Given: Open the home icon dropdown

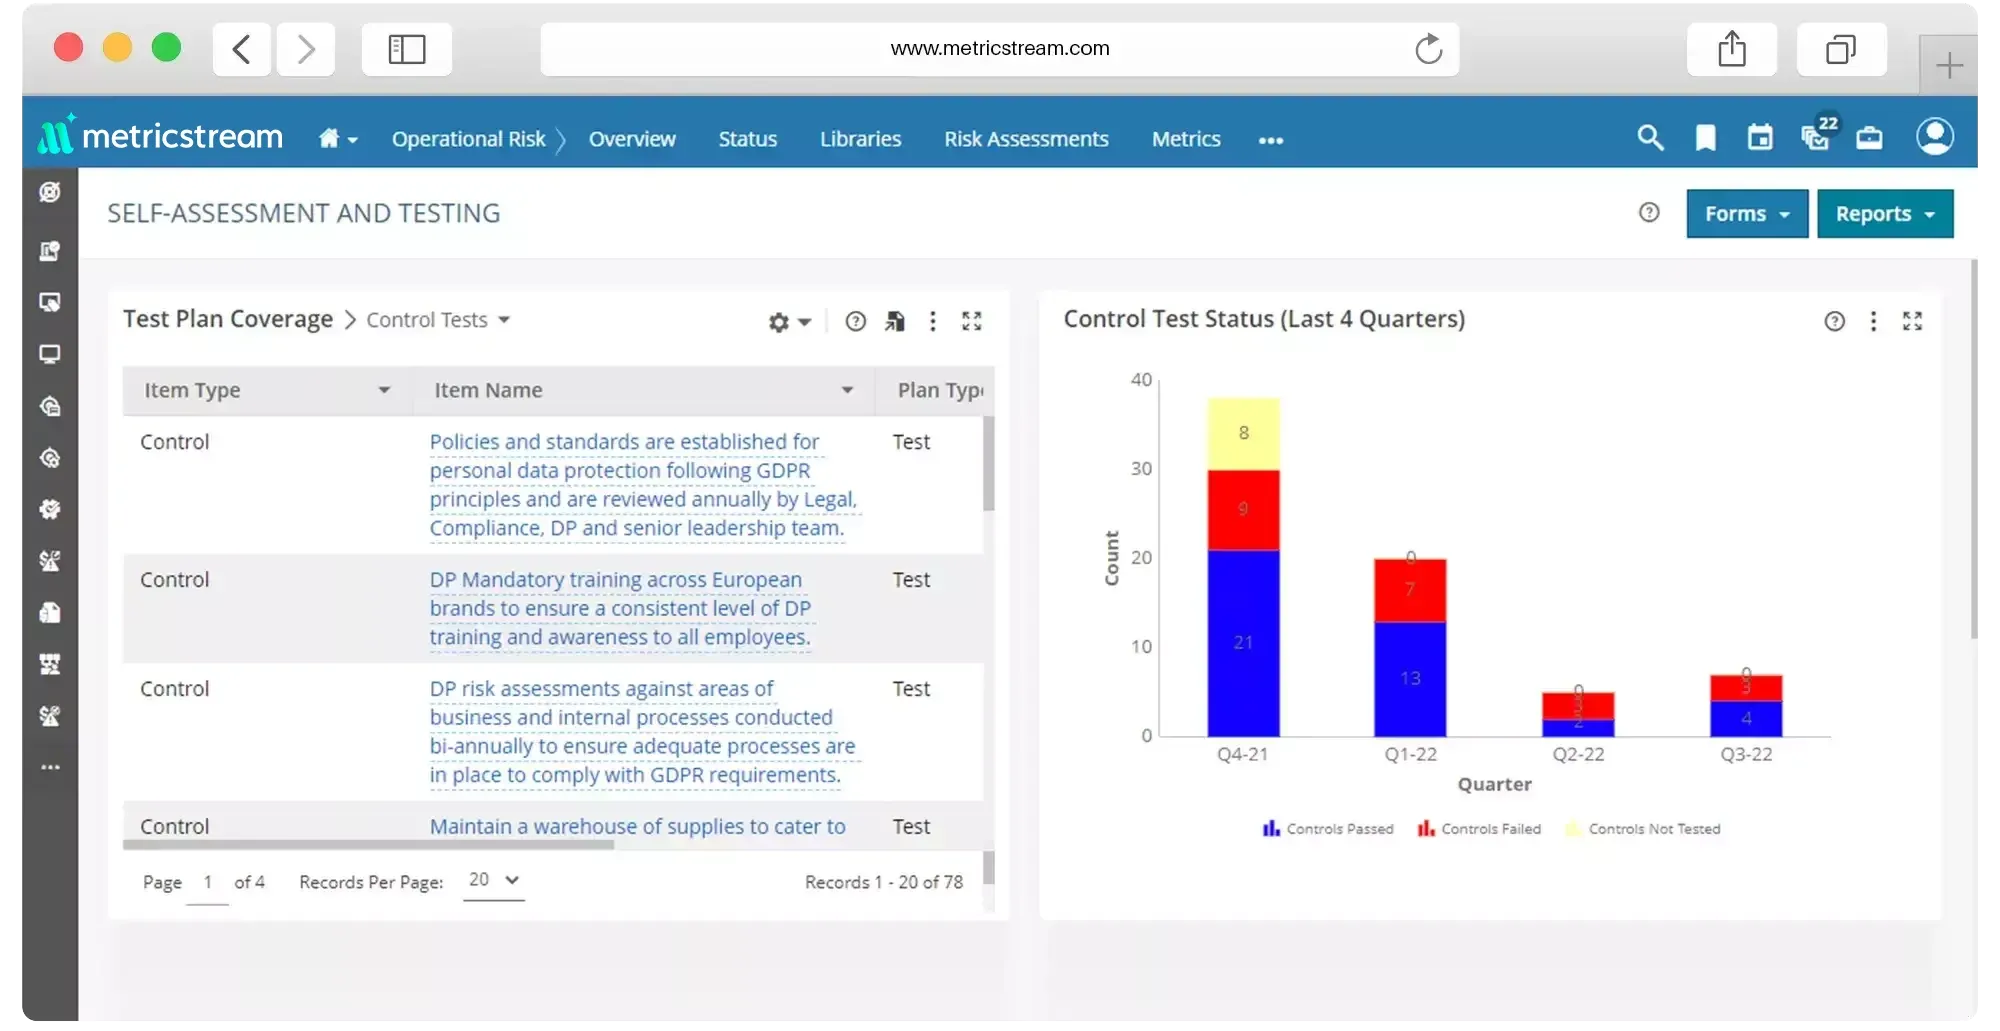Looking at the screenshot, I should tap(338, 139).
